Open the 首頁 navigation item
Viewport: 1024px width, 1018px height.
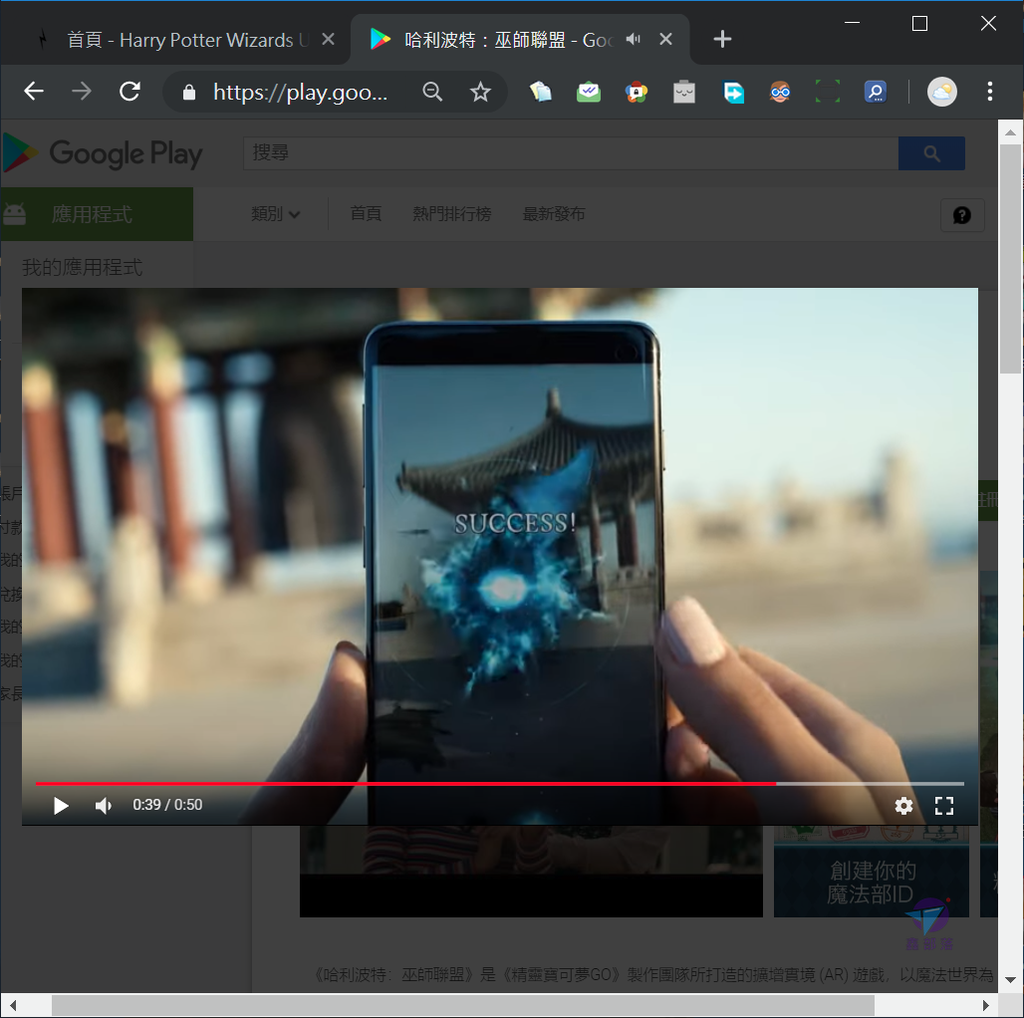[x=366, y=214]
